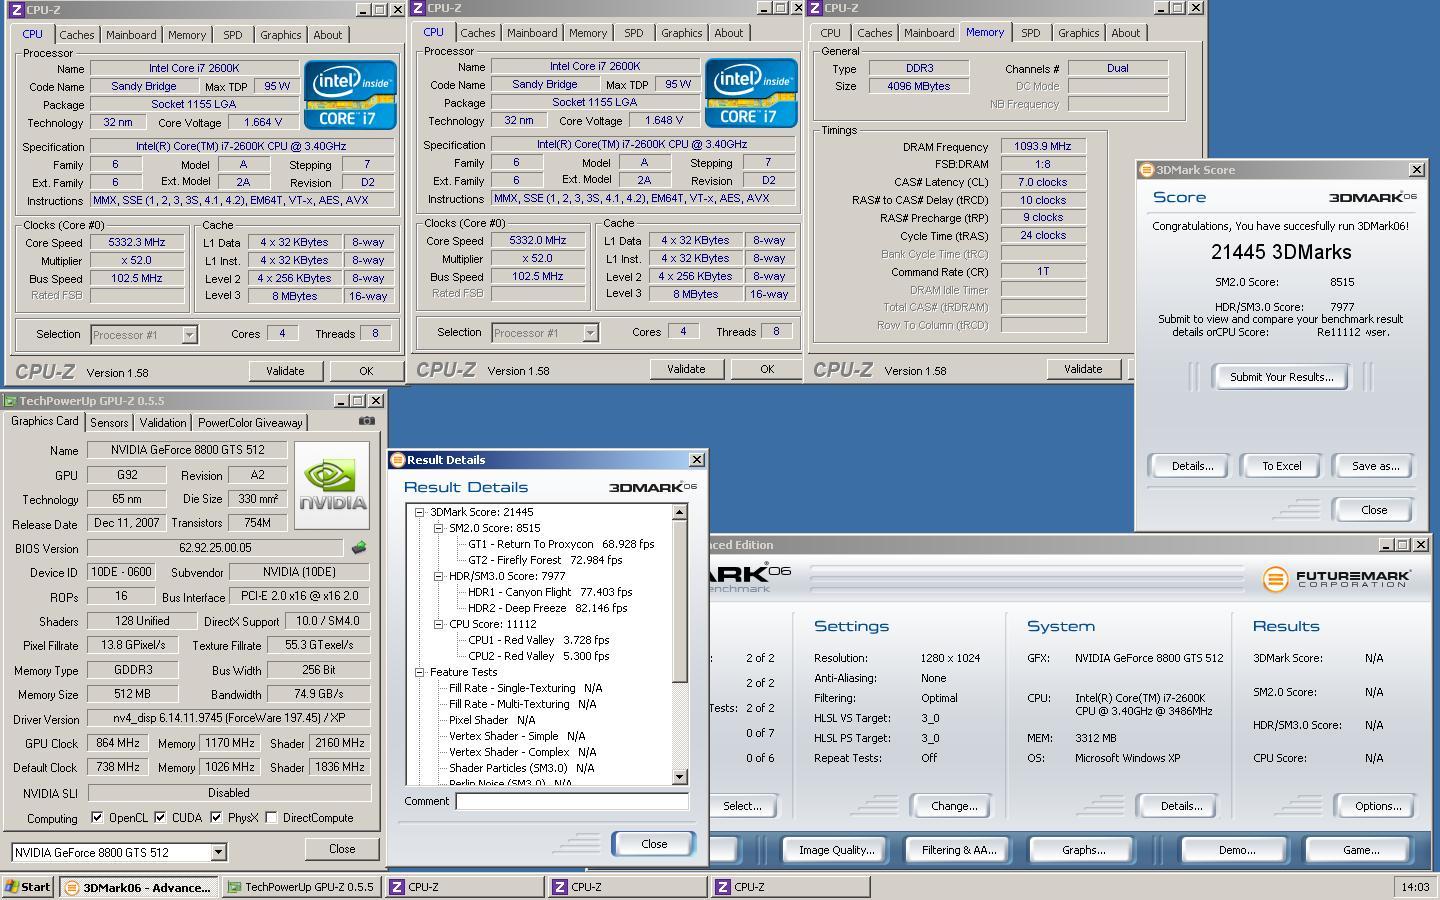Screen dimensions: 1440x900
Task: Toggle the CUDA checkbox
Action: point(160,817)
